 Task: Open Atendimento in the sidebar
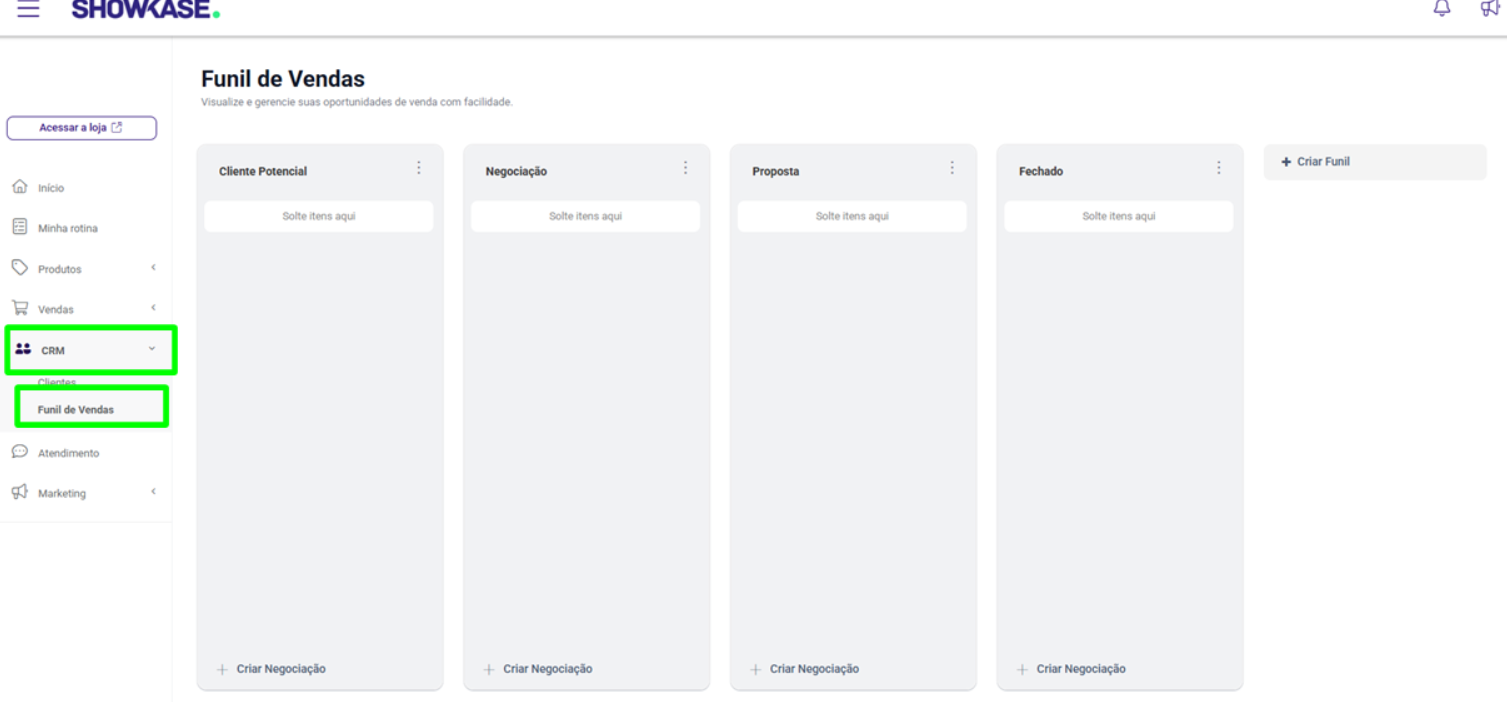(x=68, y=453)
